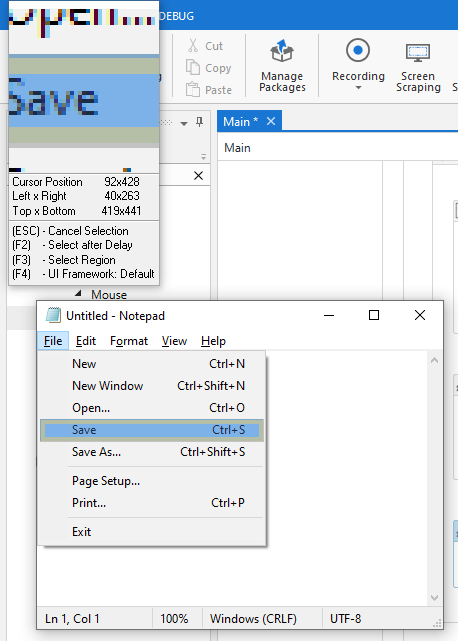Maximize the Notepad window
The width and height of the screenshot is (458, 641).
[x=374, y=315]
